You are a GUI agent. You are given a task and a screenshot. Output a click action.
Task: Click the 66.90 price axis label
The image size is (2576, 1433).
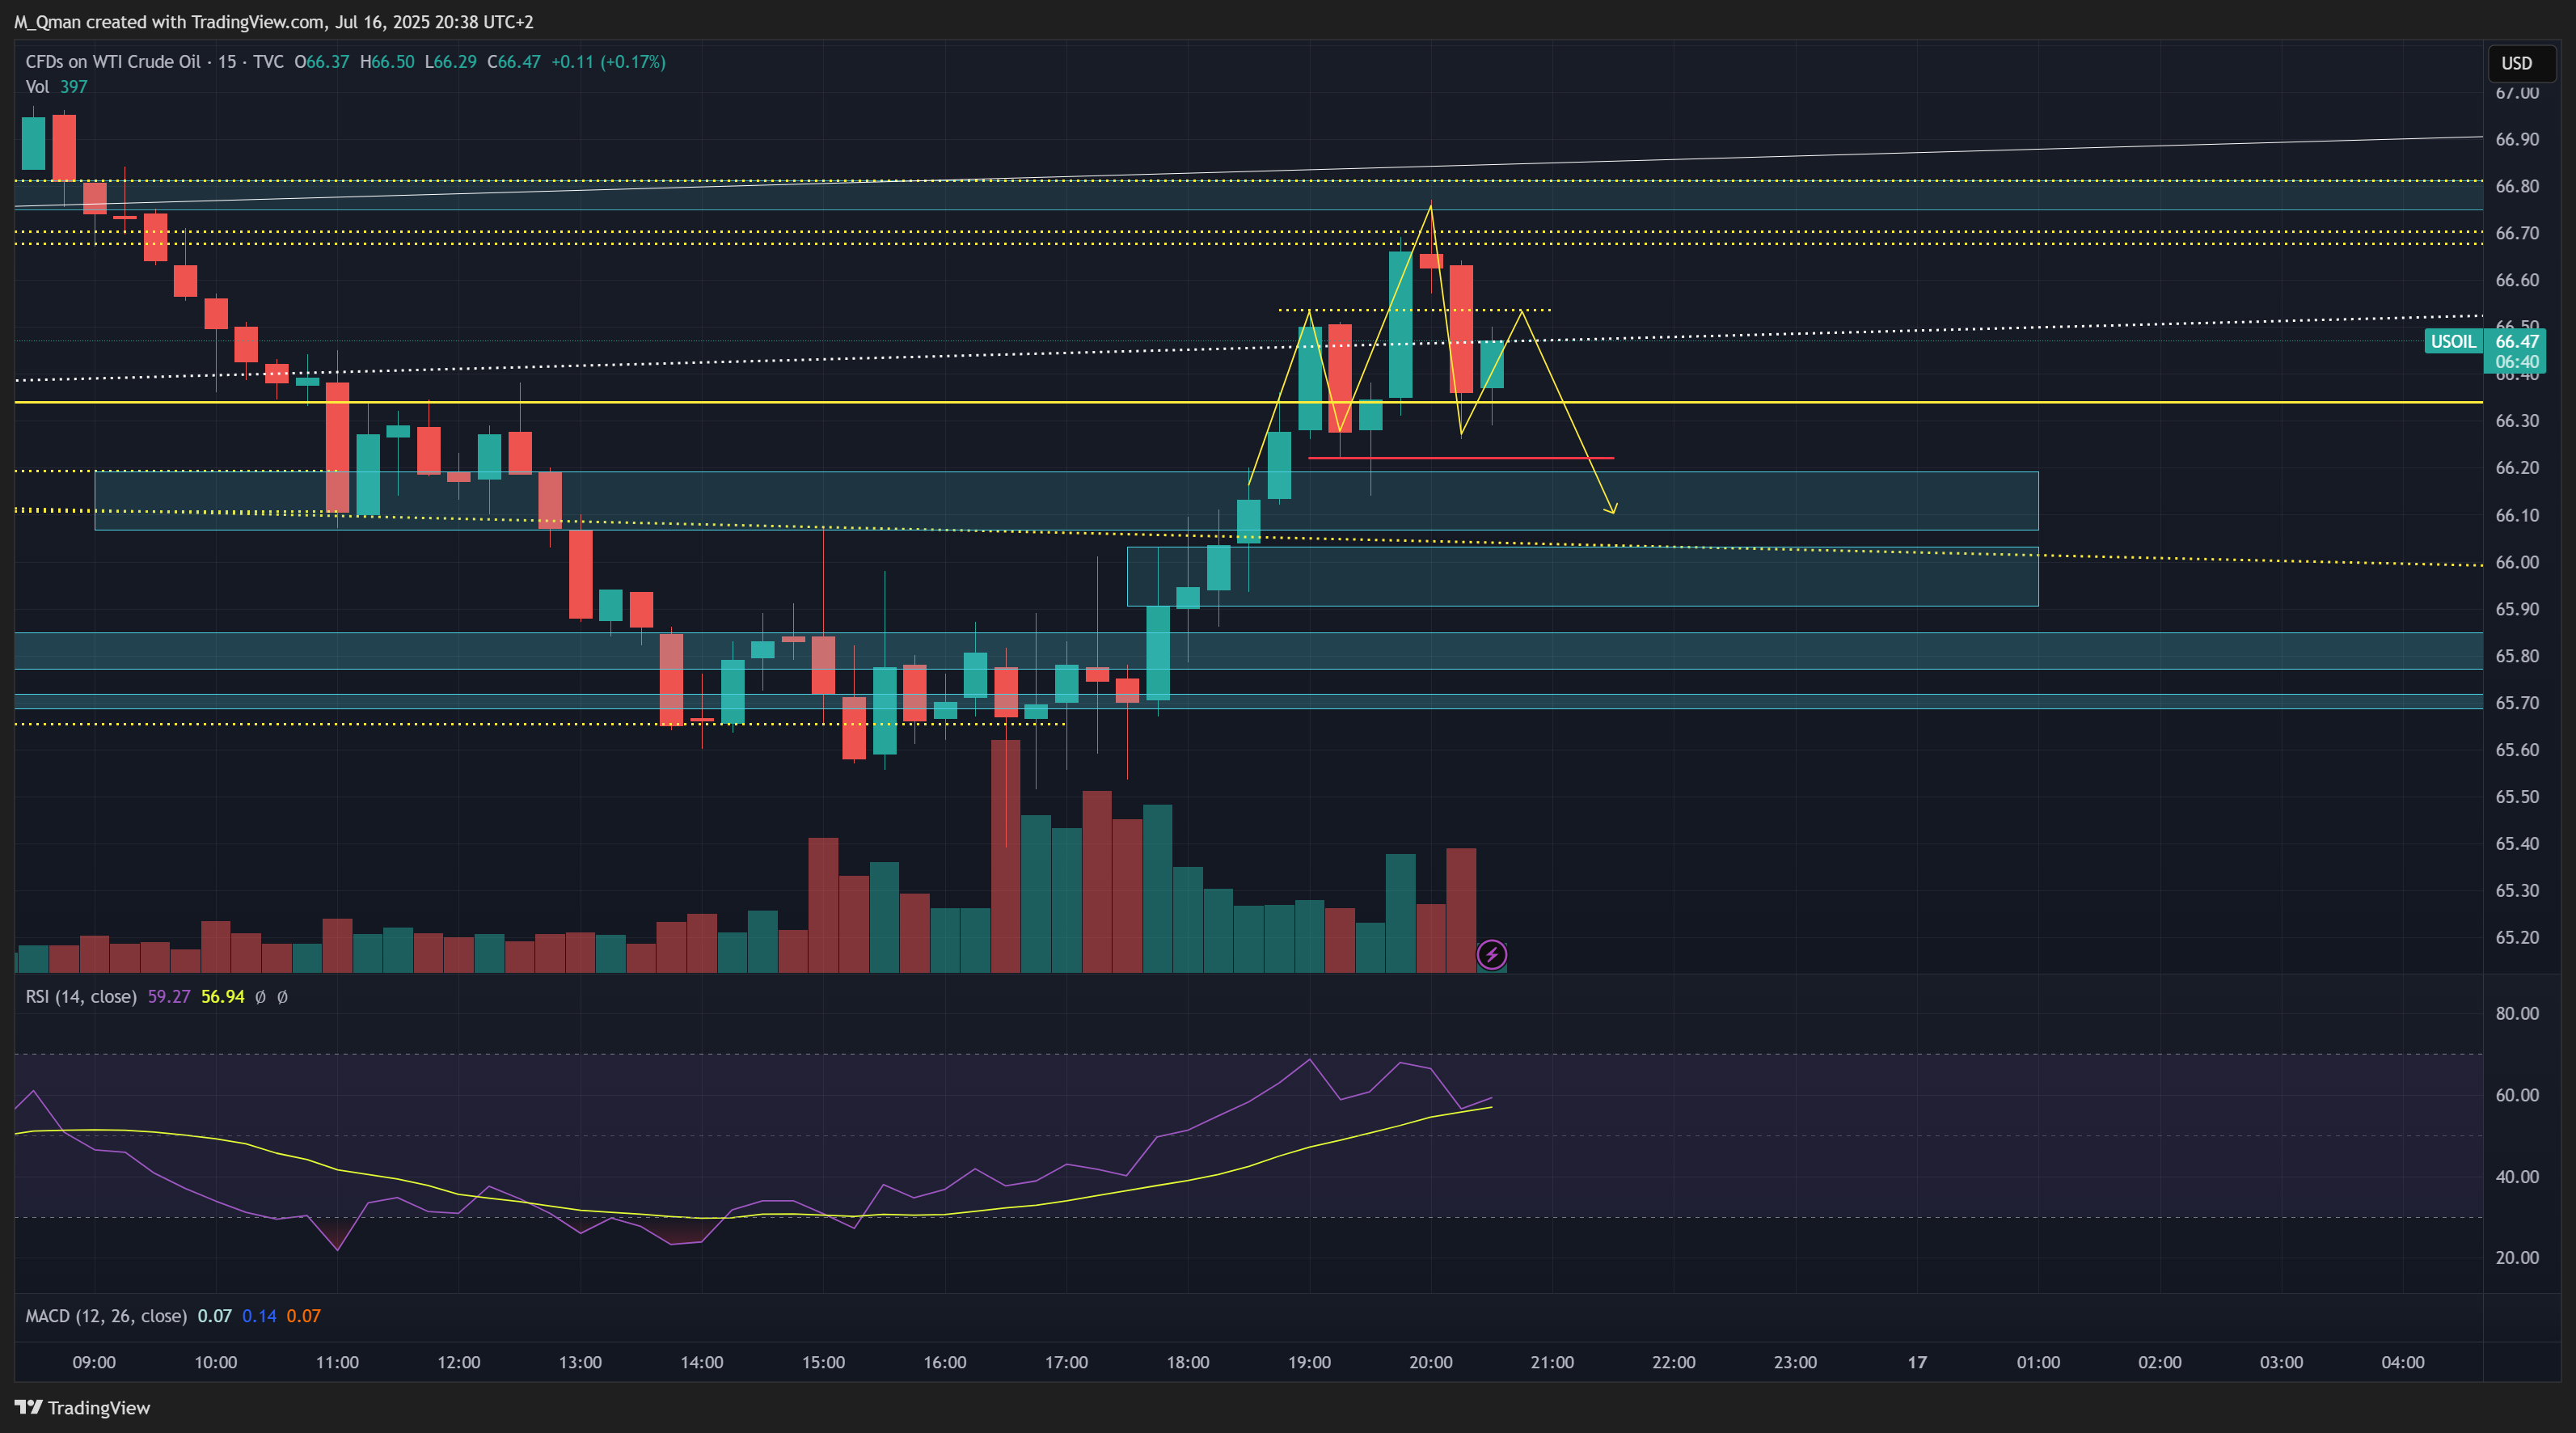(2516, 139)
